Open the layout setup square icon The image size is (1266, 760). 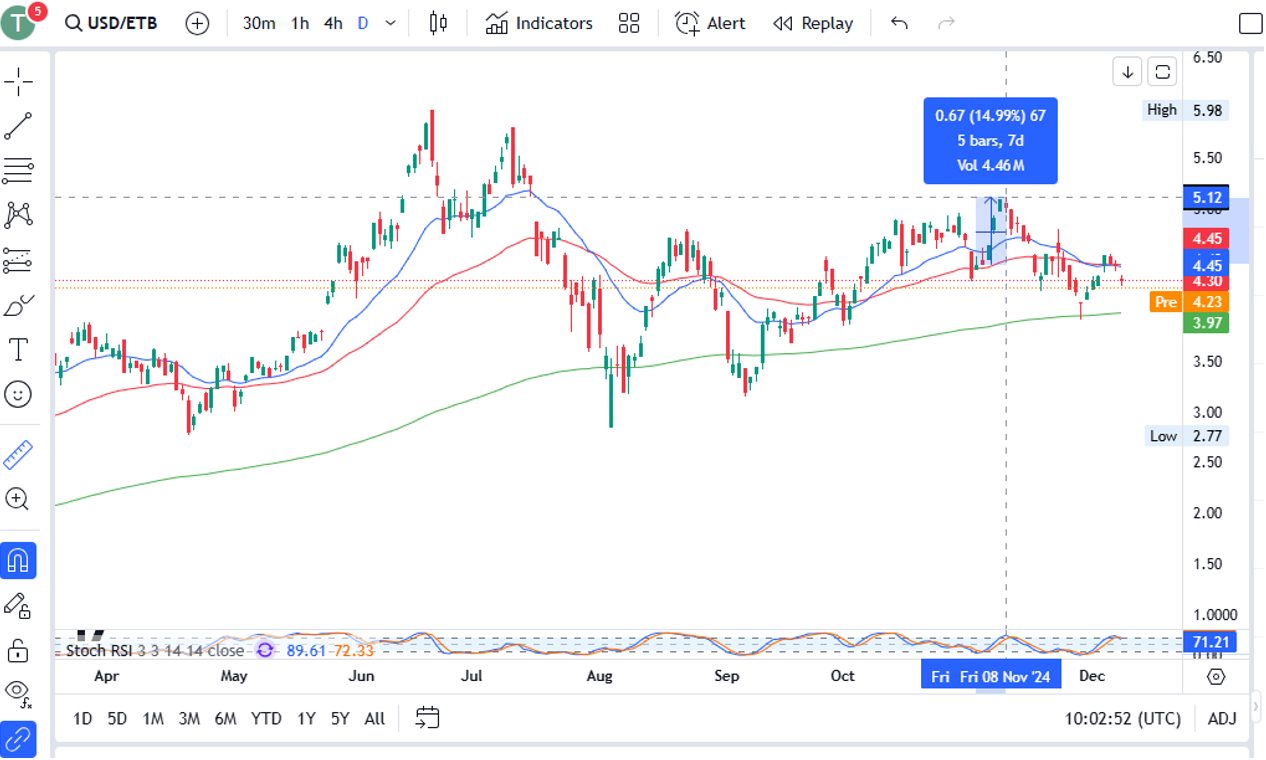tap(1250, 23)
